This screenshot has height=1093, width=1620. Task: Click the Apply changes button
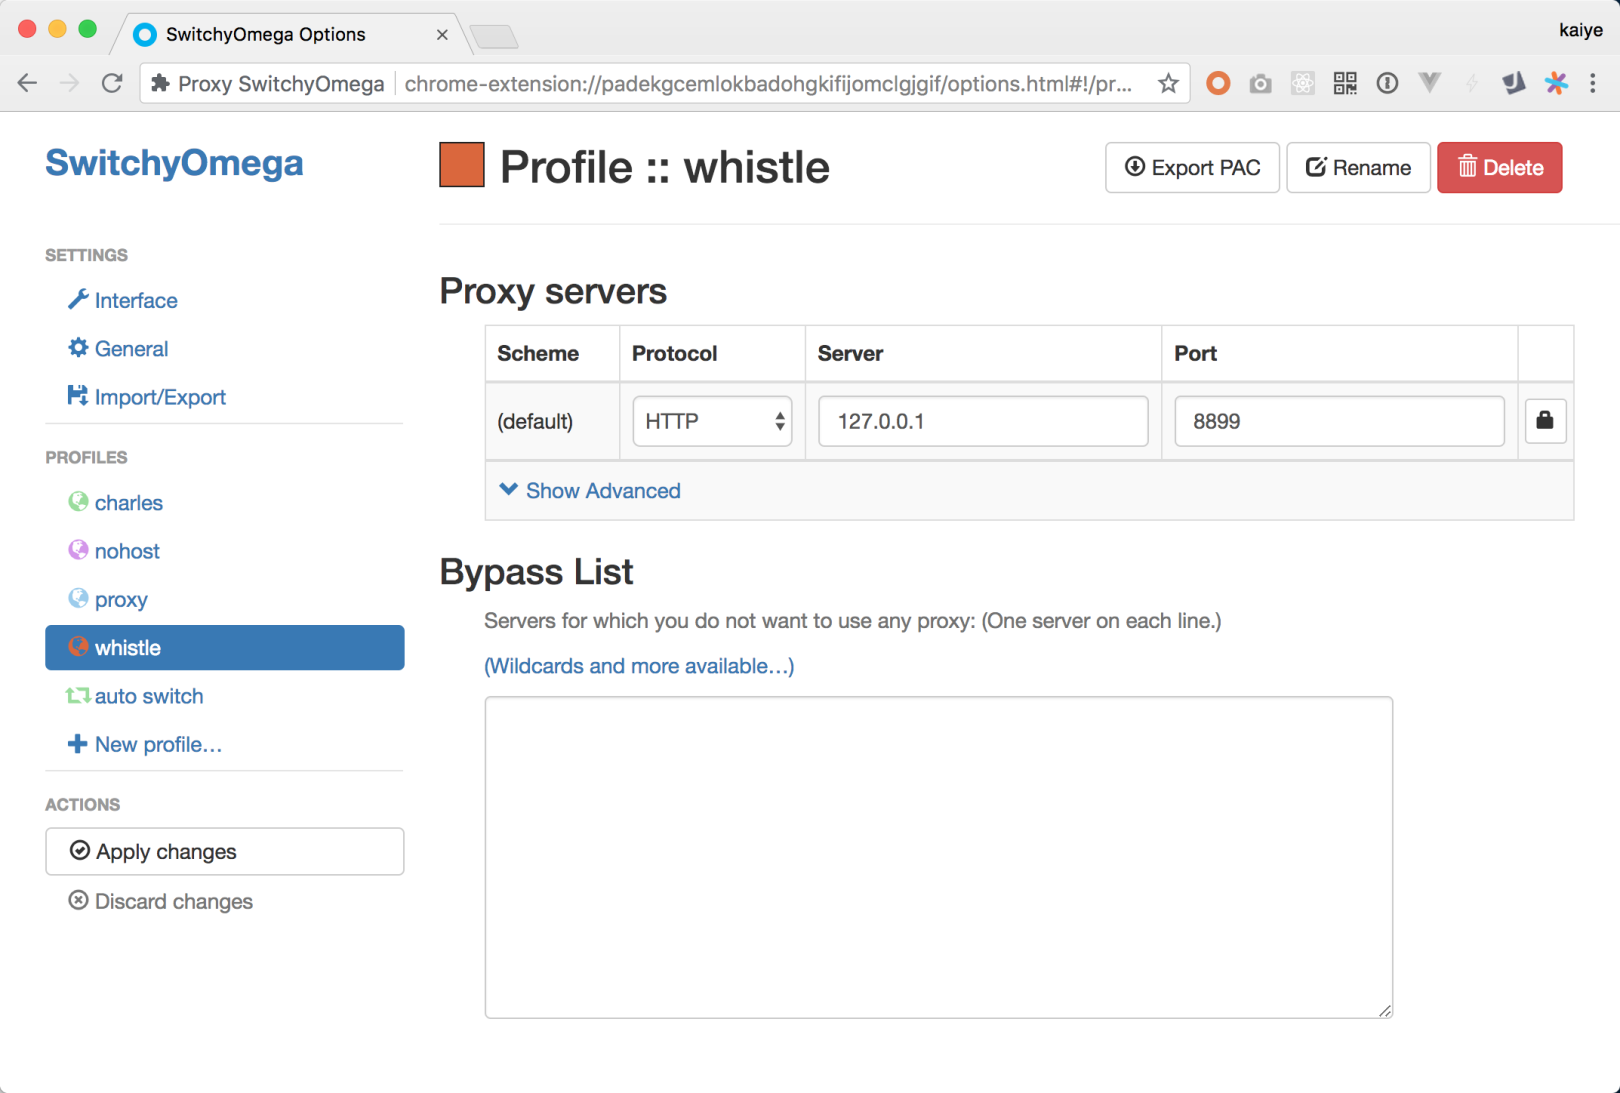(225, 852)
